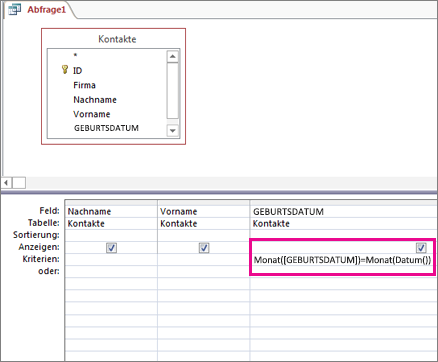438x362 pixels.
Task: Click the GEBURTSDATUM cell in the Feld row
Action: click(x=344, y=211)
